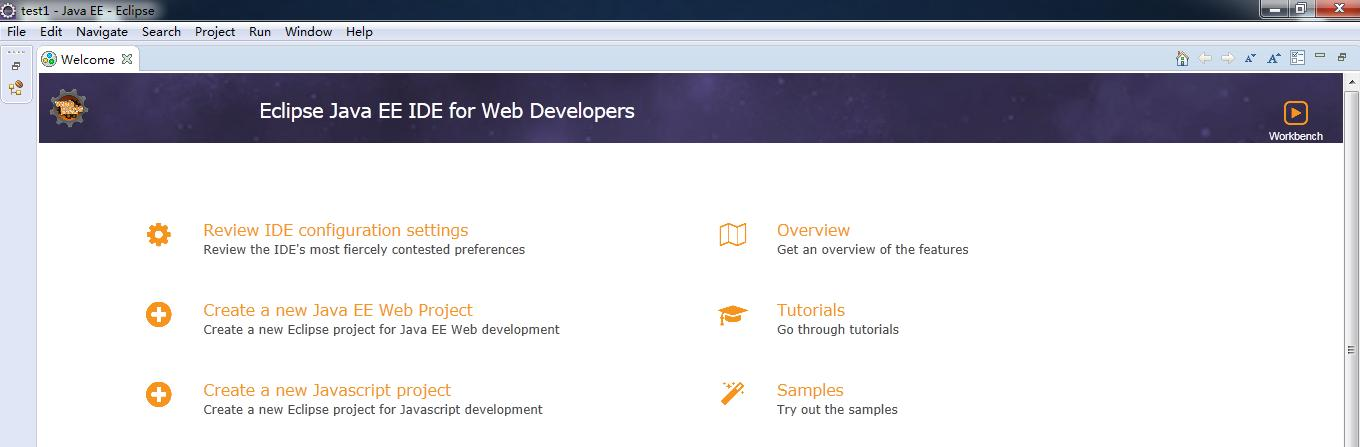
Task: Click the navigate Forward arrow
Action: [1228, 58]
